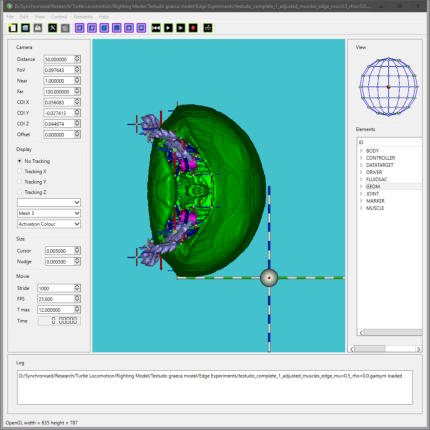
Task: Select GEOM in the elements tree
Action: [373, 187]
